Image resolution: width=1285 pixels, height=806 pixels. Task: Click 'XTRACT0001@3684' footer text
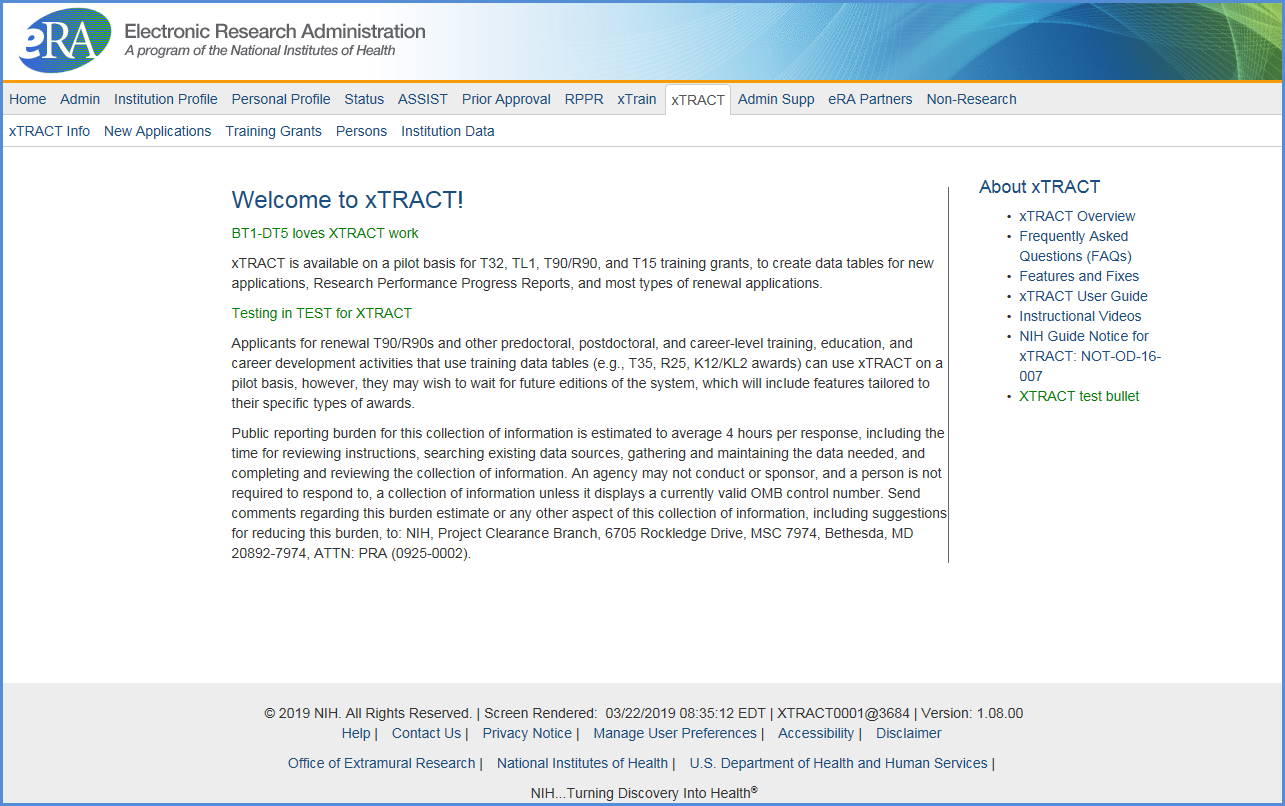click(x=844, y=713)
